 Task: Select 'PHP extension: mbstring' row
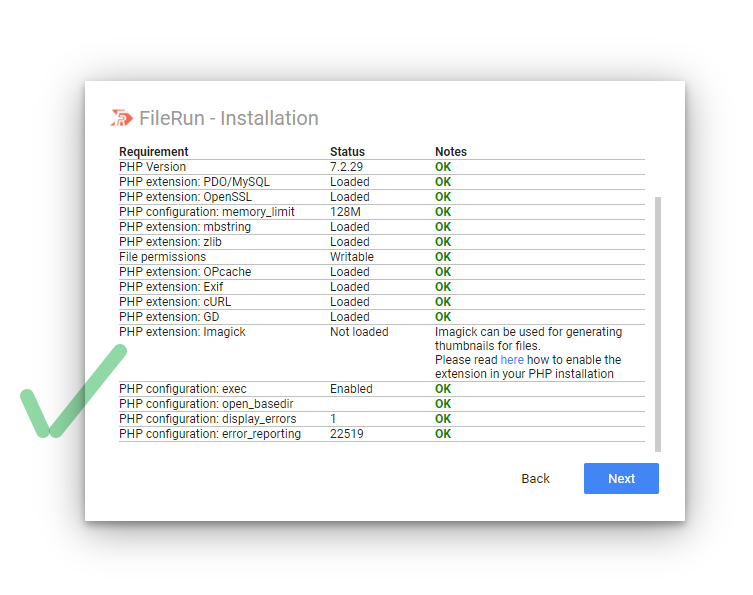[382, 227]
